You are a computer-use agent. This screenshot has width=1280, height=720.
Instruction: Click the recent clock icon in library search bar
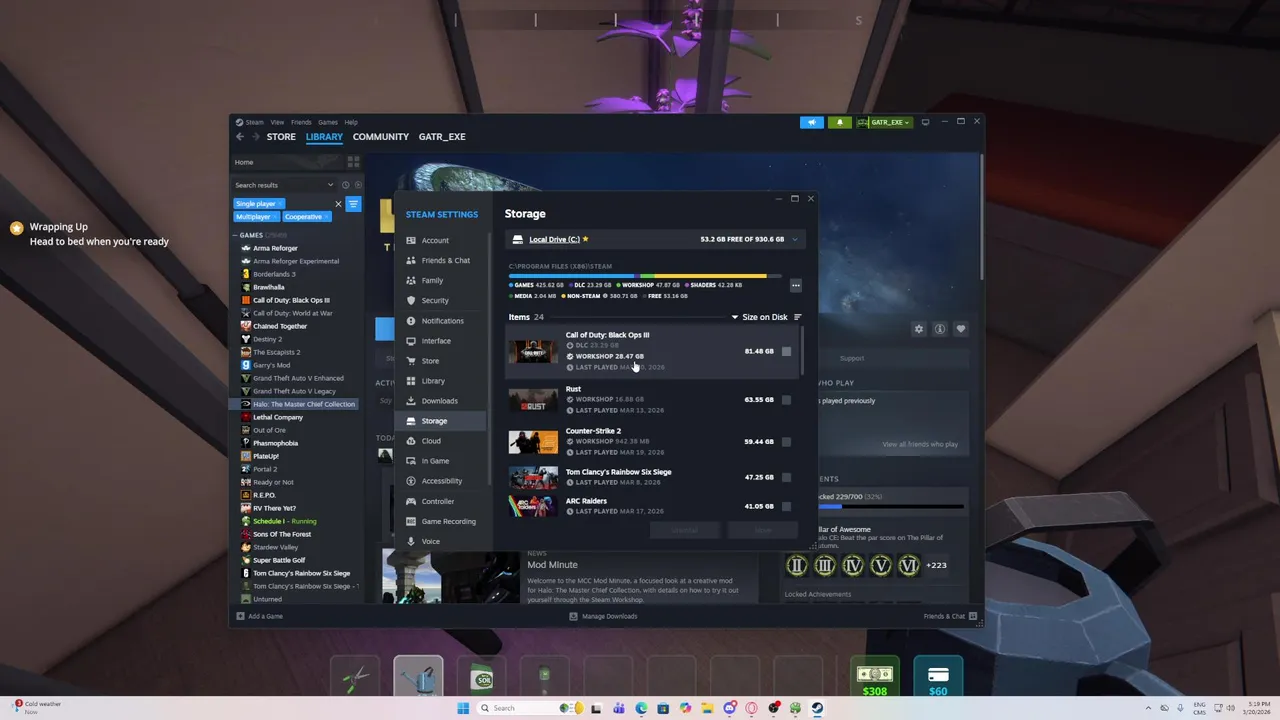(346, 185)
